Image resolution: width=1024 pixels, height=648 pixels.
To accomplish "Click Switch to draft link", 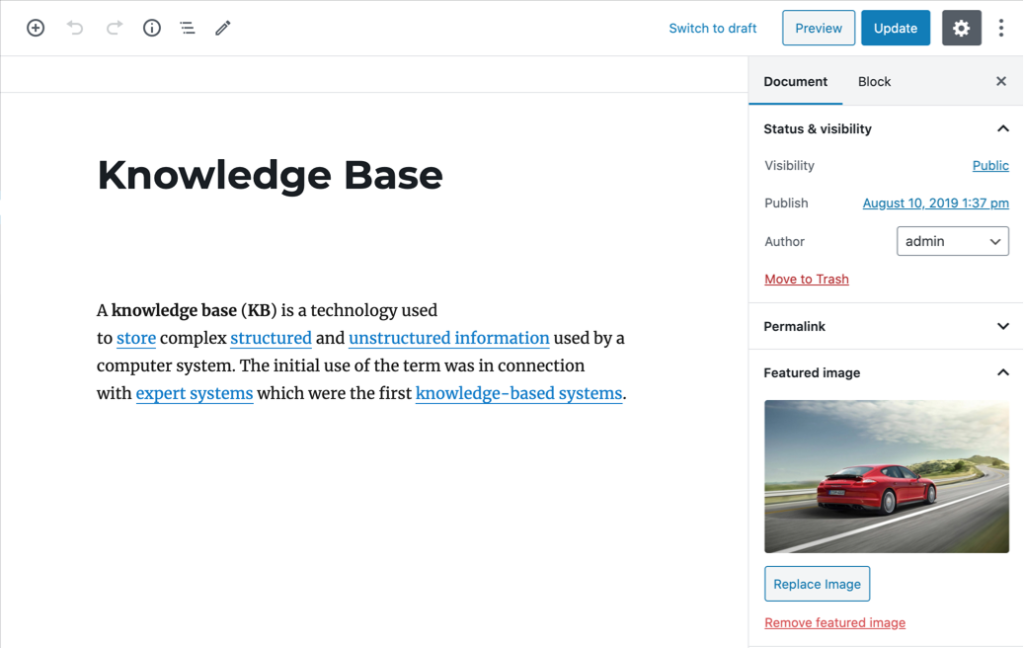I will (x=712, y=28).
